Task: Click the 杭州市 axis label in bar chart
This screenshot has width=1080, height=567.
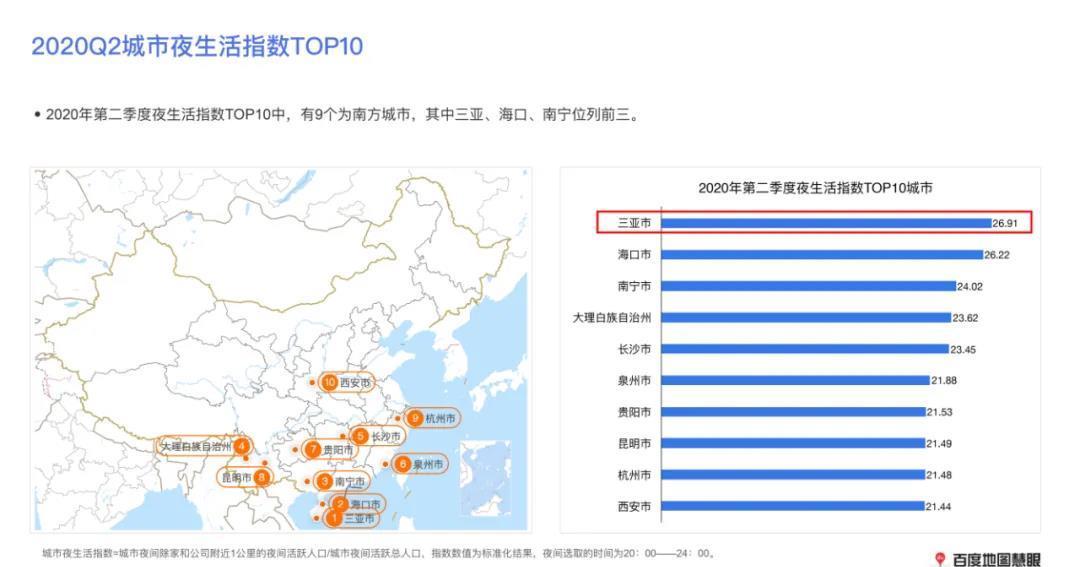Action: (634, 475)
